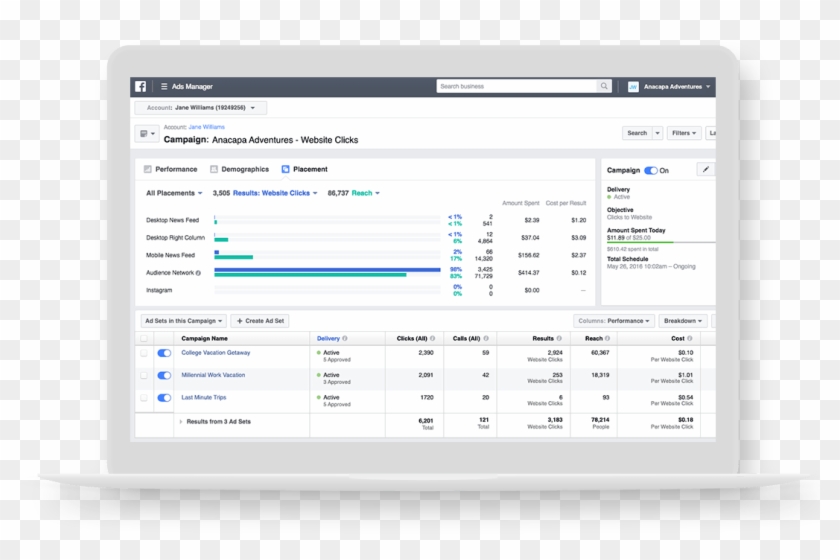Click the Audience Network results bar
This screenshot has height=560, width=840.
(326, 270)
